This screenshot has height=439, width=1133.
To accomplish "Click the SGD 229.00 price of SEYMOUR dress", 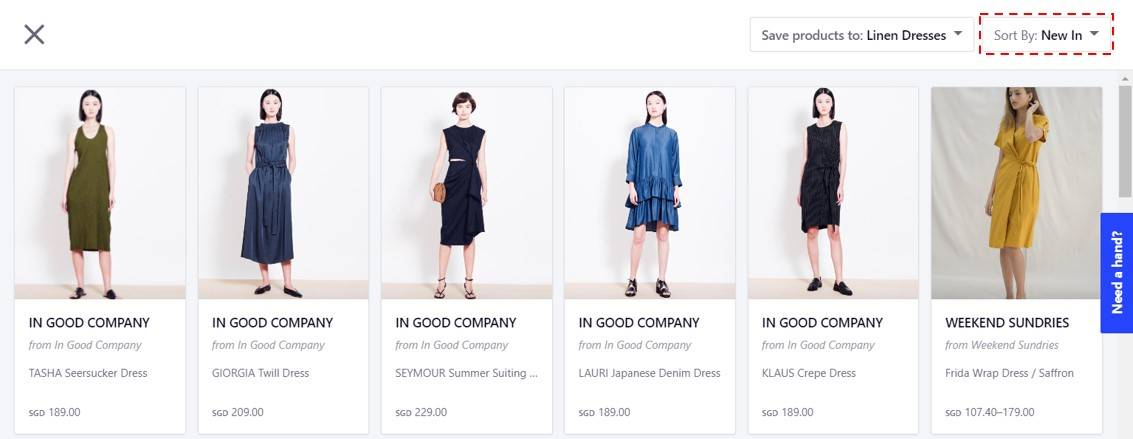I will click(421, 412).
